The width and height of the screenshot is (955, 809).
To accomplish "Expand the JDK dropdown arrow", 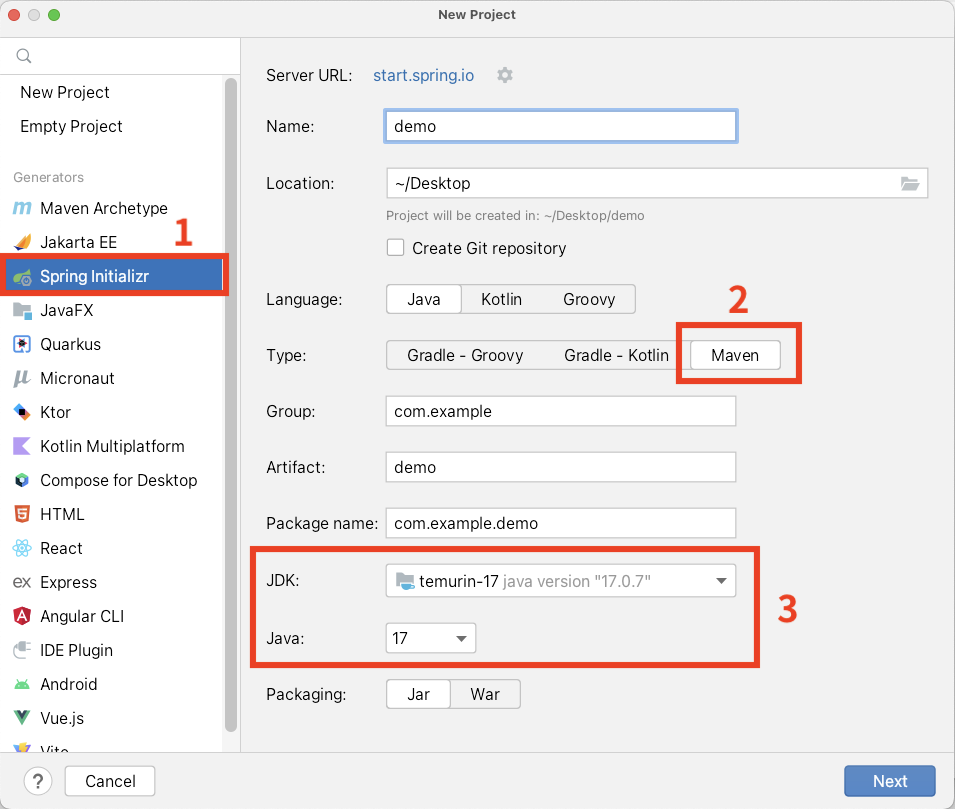I will (x=721, y=581).
